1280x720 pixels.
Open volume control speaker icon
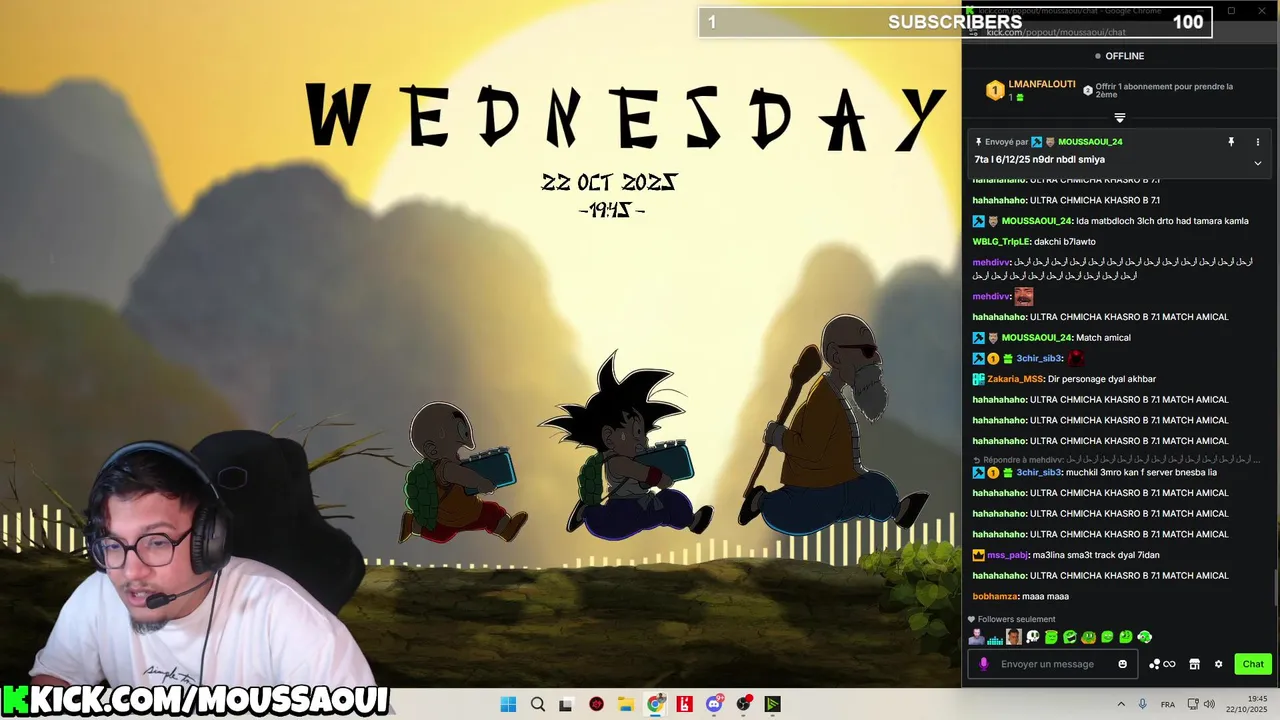tap(1209, 704)
